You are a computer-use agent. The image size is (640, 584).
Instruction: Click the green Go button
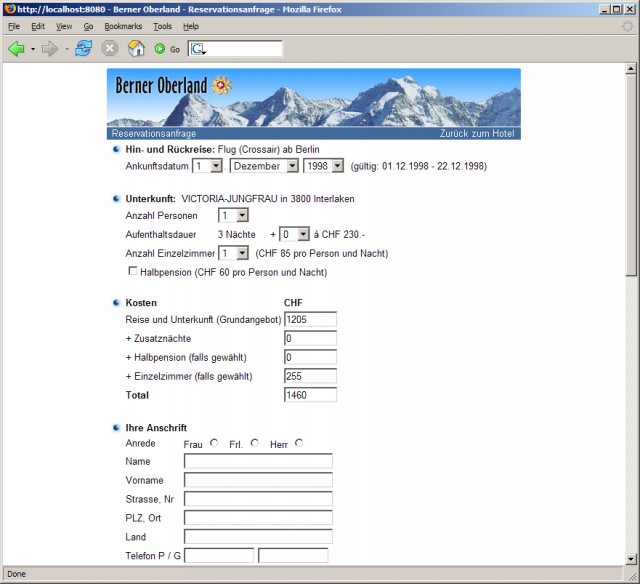pyautogui.click(x=167, y=49)
